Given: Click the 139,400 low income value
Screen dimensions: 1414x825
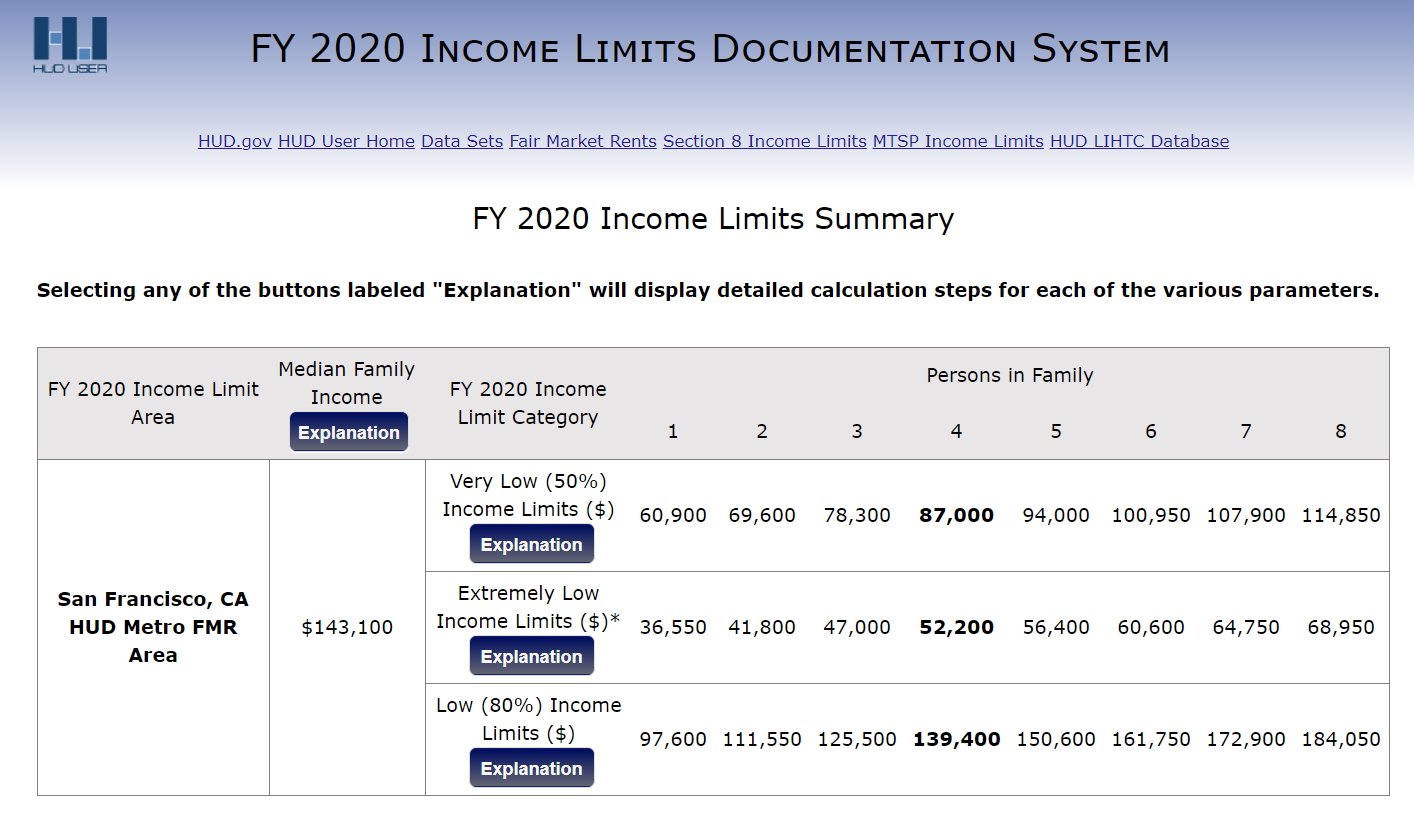Looking at the screenshot, I should 956,740.
